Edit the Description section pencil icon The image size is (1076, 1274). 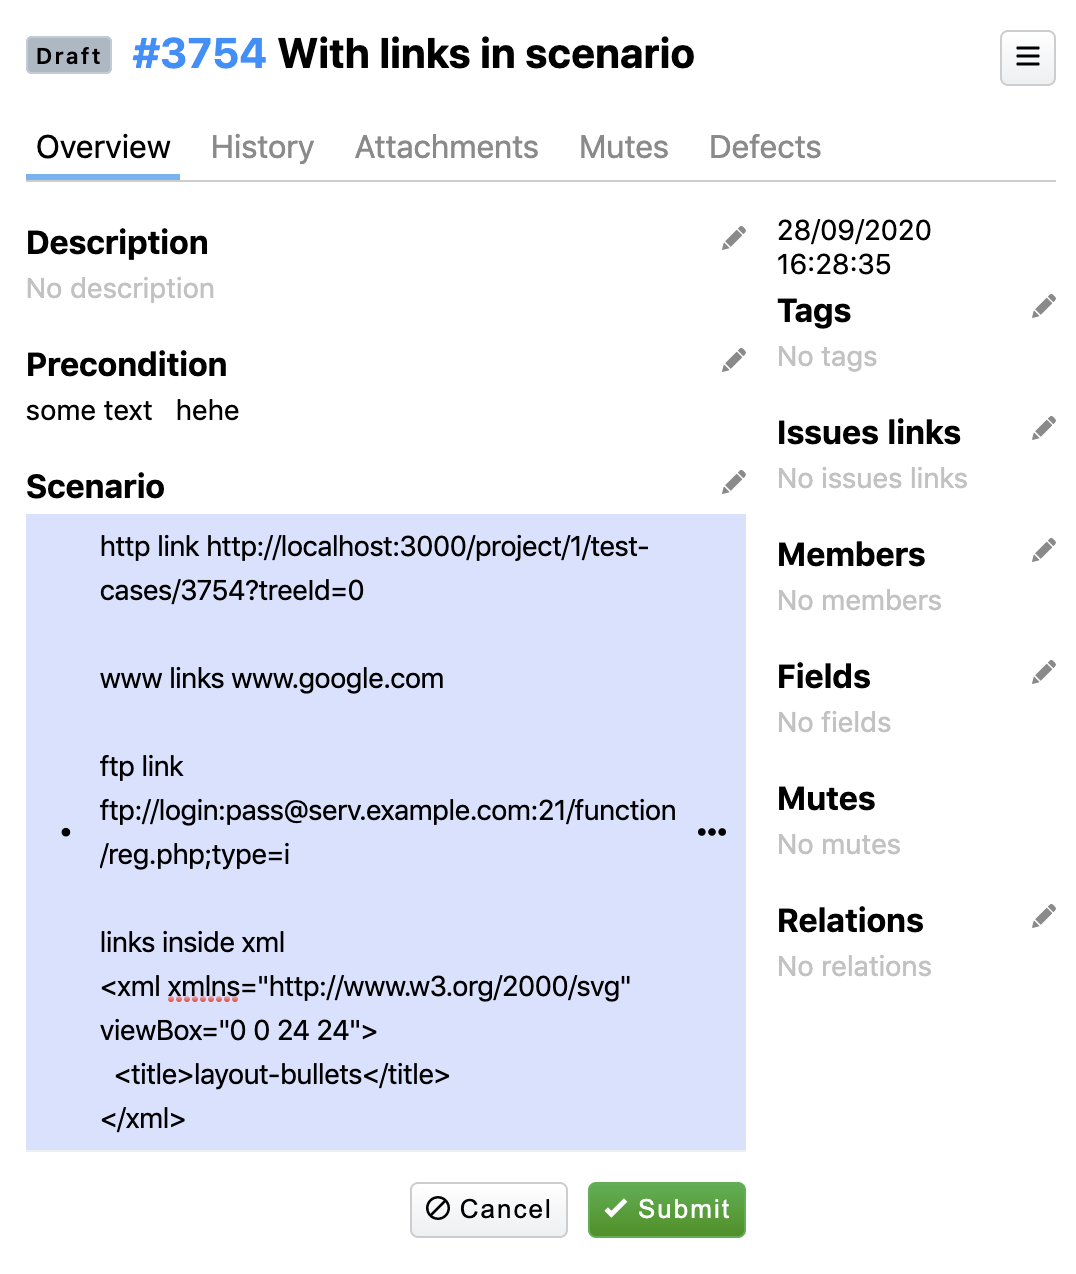pyautogui.click(x=734, y=238)
